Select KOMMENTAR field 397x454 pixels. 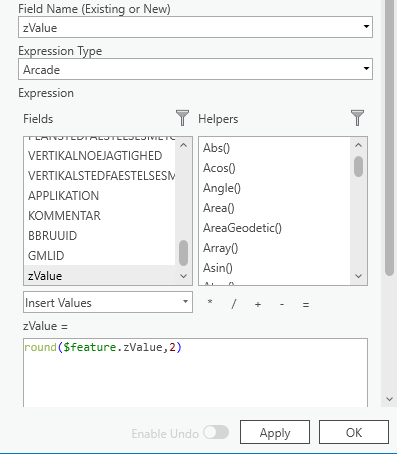coord(100,216)
